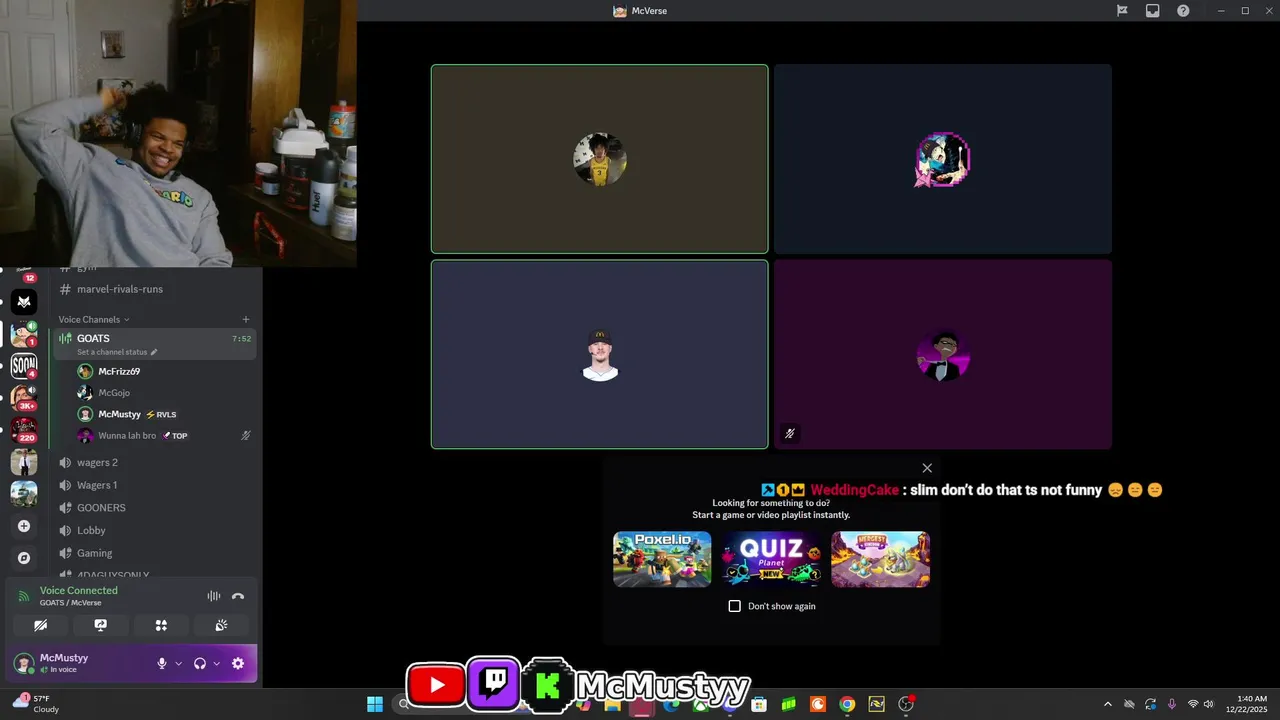Create a channel with the plus icon

coord(246,320)
